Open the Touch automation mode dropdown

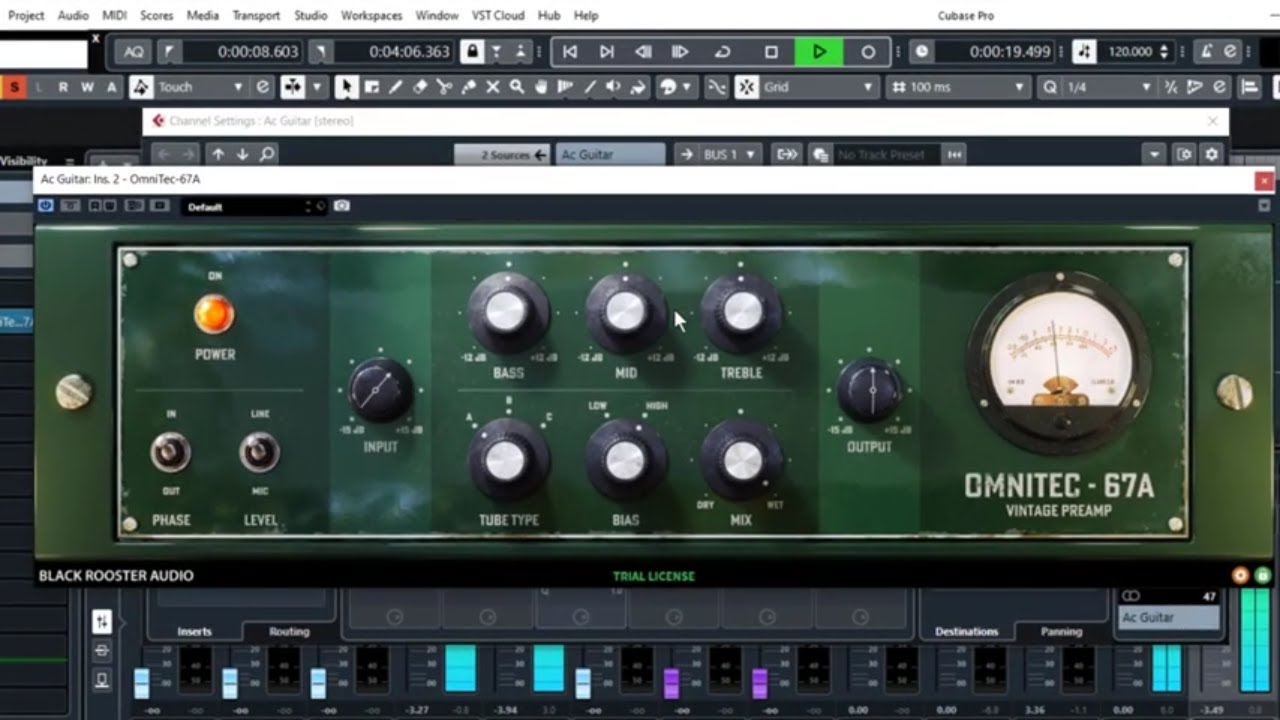click(x=199, y=87)
